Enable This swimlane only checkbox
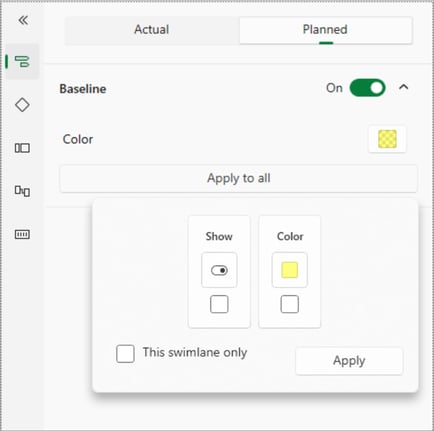This screenshot has height=431, width=434. tap(125, 353)
